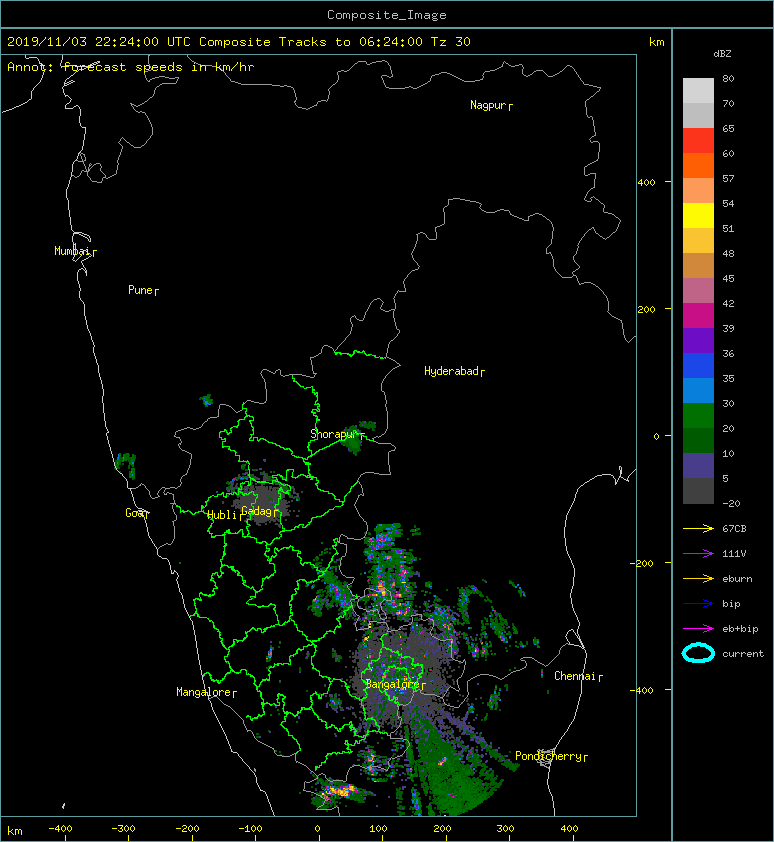This screenshot has width=774, height=842.
Task: Select the 35 dBZ blue color swatch
Action: coord(698,390)
